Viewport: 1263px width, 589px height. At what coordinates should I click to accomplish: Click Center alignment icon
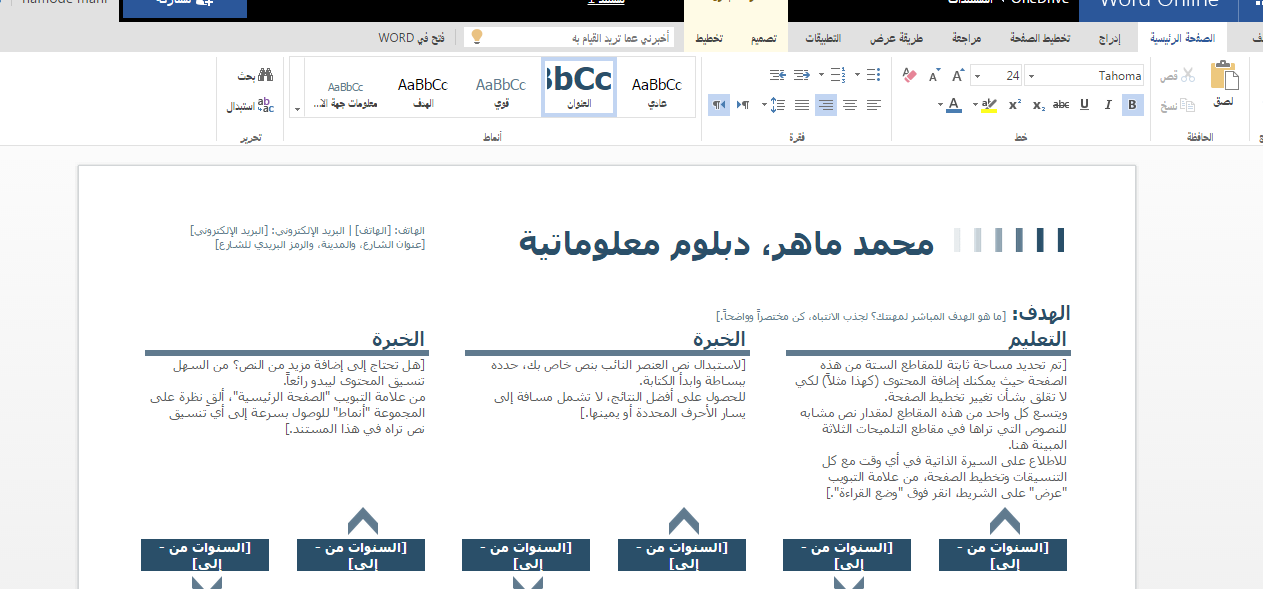coord(849,105)
